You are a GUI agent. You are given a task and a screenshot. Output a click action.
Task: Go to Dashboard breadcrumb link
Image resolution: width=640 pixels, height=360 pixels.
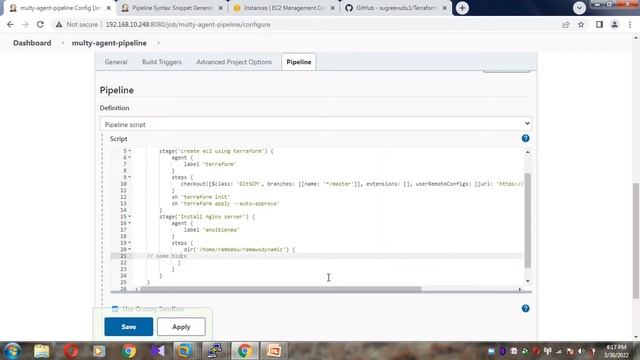[x=32, y=43]
